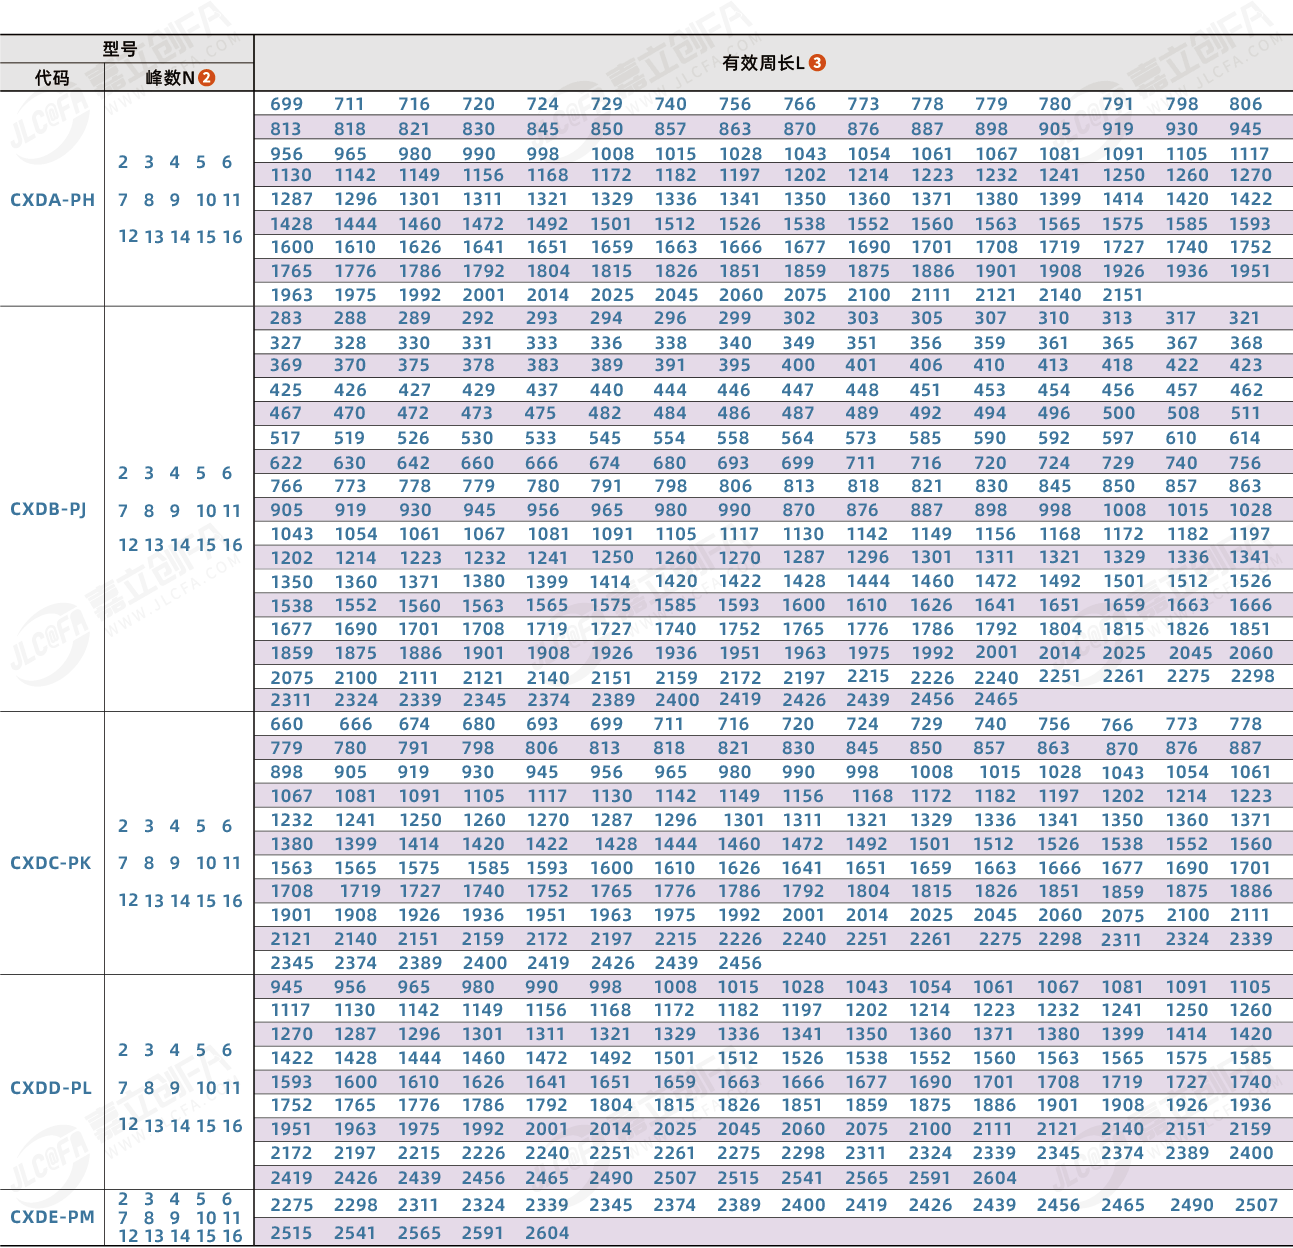Click value 699 in the CXDA-PH section
Viewport: 1293px width, 1248px height.
pyautogui.click(x=287, y=104)
